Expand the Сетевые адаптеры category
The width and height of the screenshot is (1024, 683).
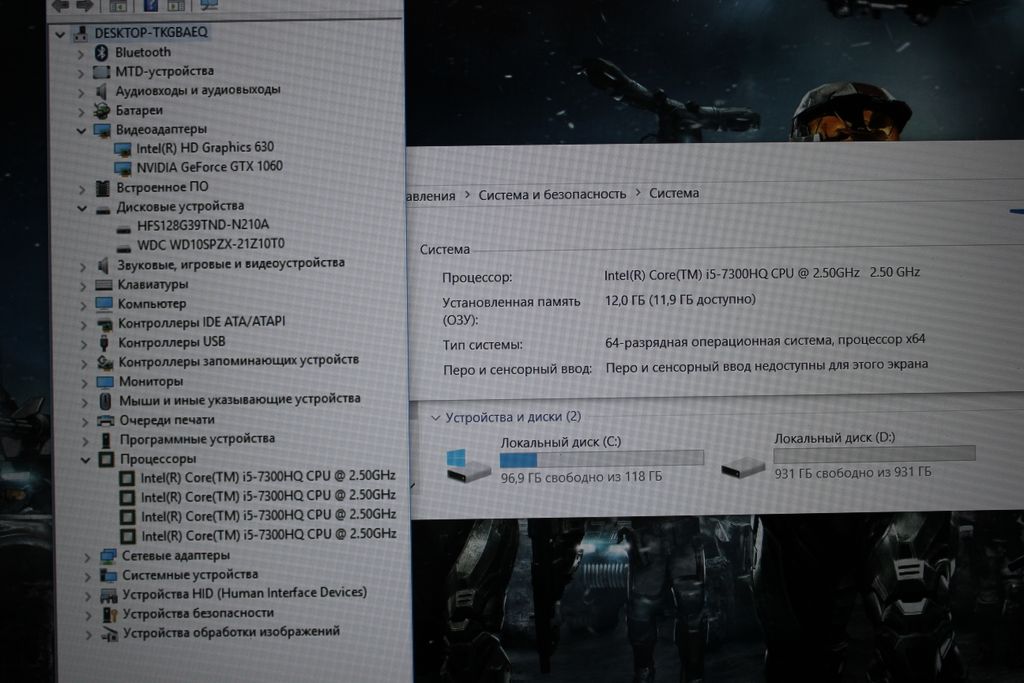(87, 556)
